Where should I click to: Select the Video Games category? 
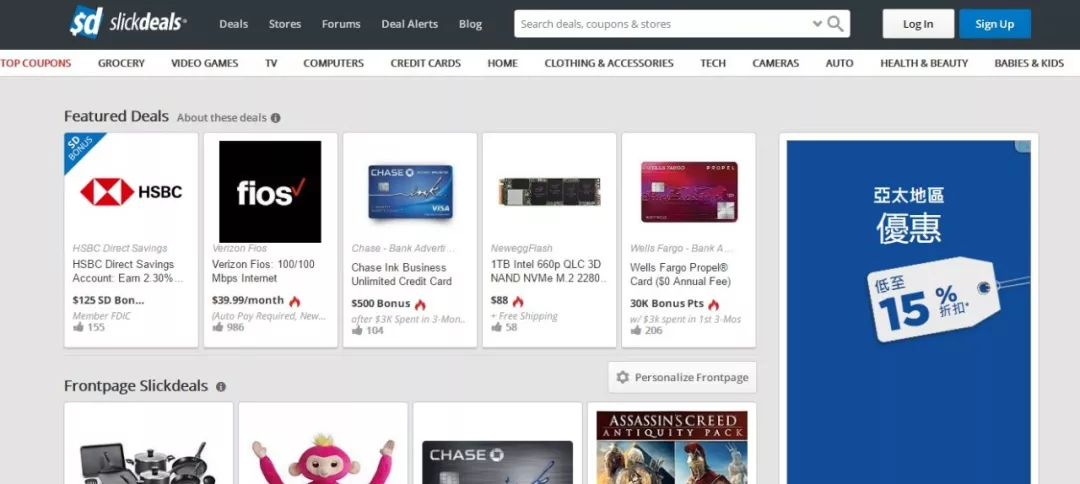pyautogui.click(x=205, y=63)
